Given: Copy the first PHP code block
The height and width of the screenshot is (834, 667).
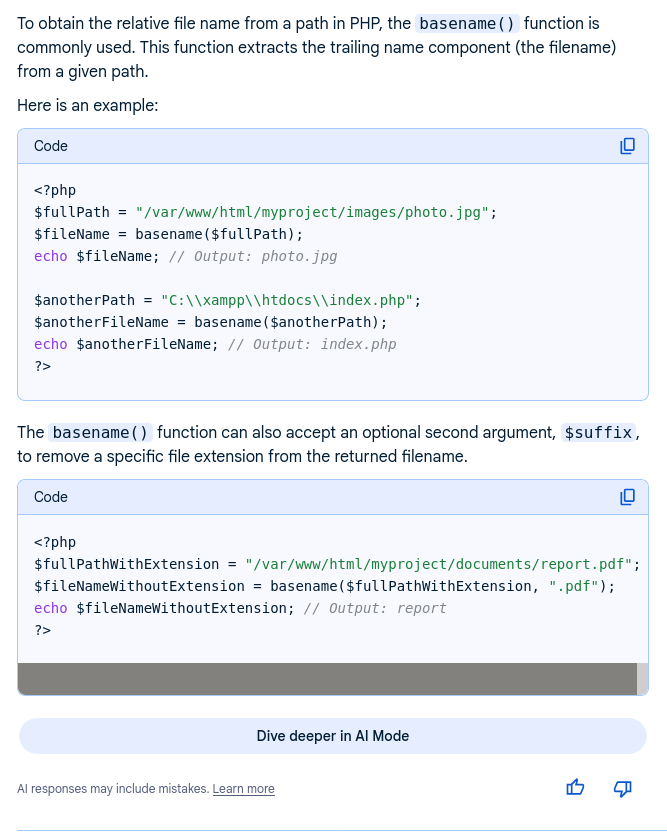Looking at the screenshot, I should (627, 146).
